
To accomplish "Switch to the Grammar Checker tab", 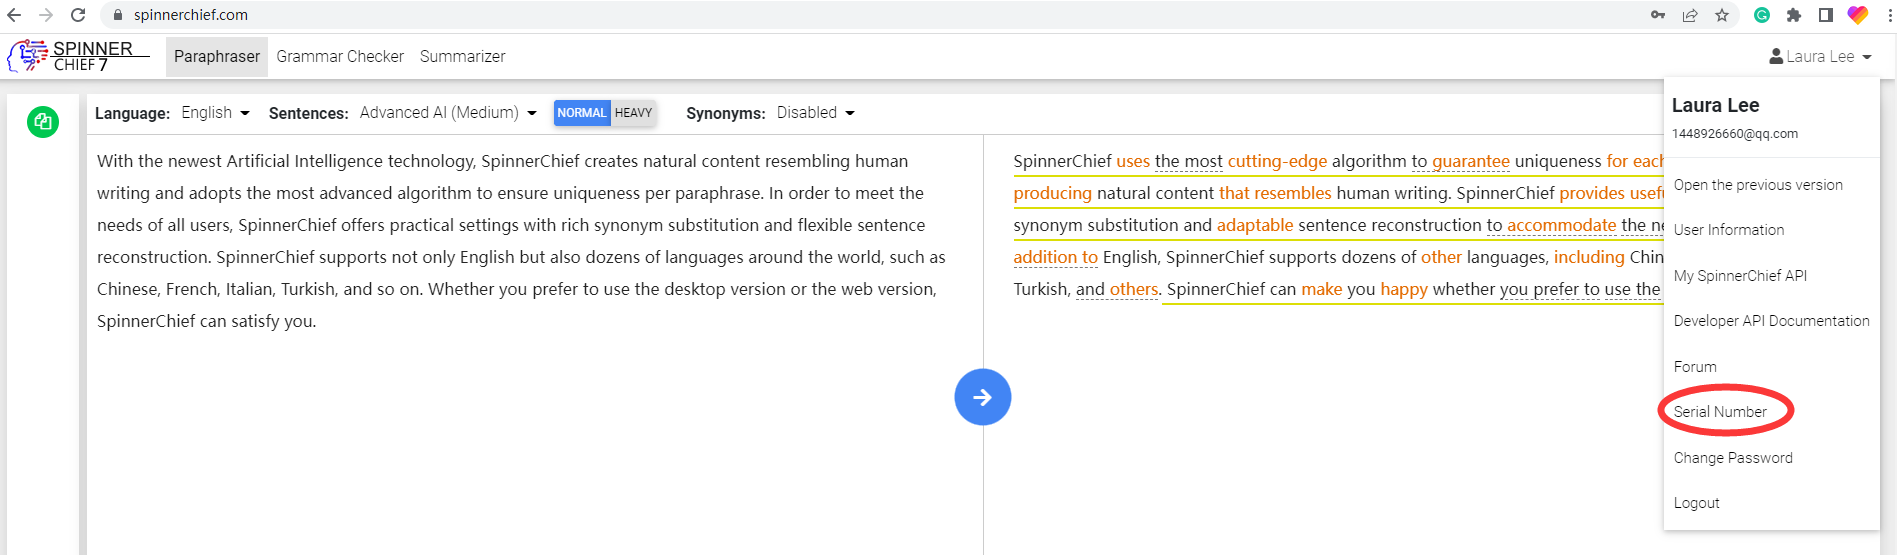I will [340, 57].
